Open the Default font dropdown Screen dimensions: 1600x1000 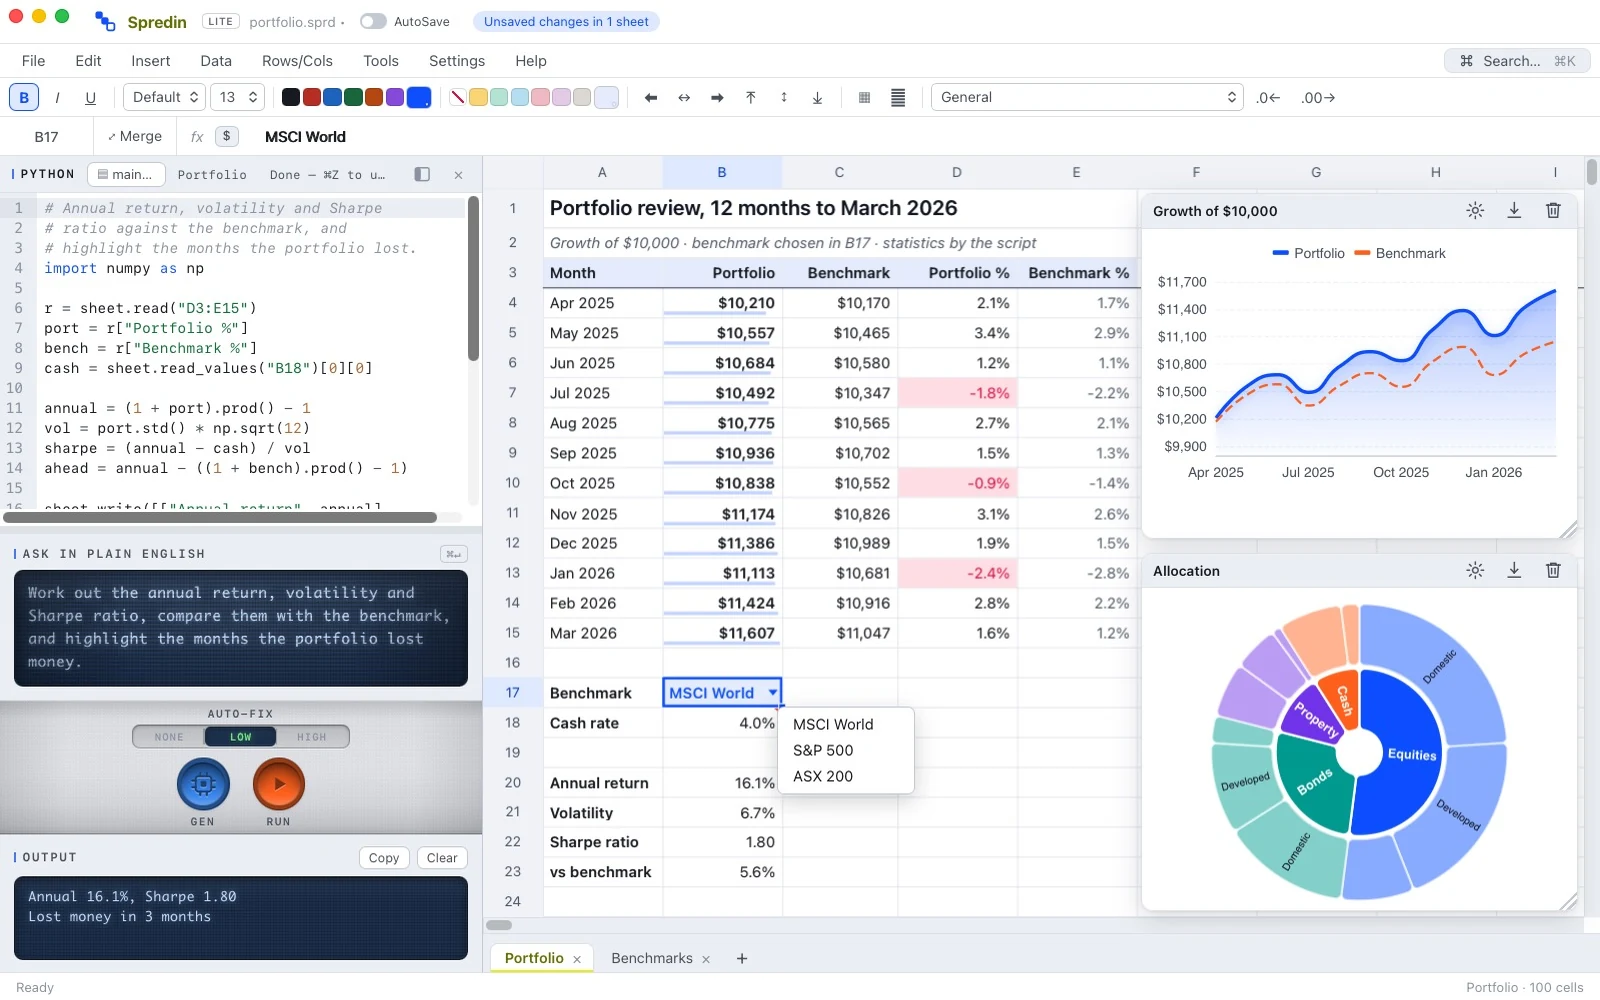point(165,97)
